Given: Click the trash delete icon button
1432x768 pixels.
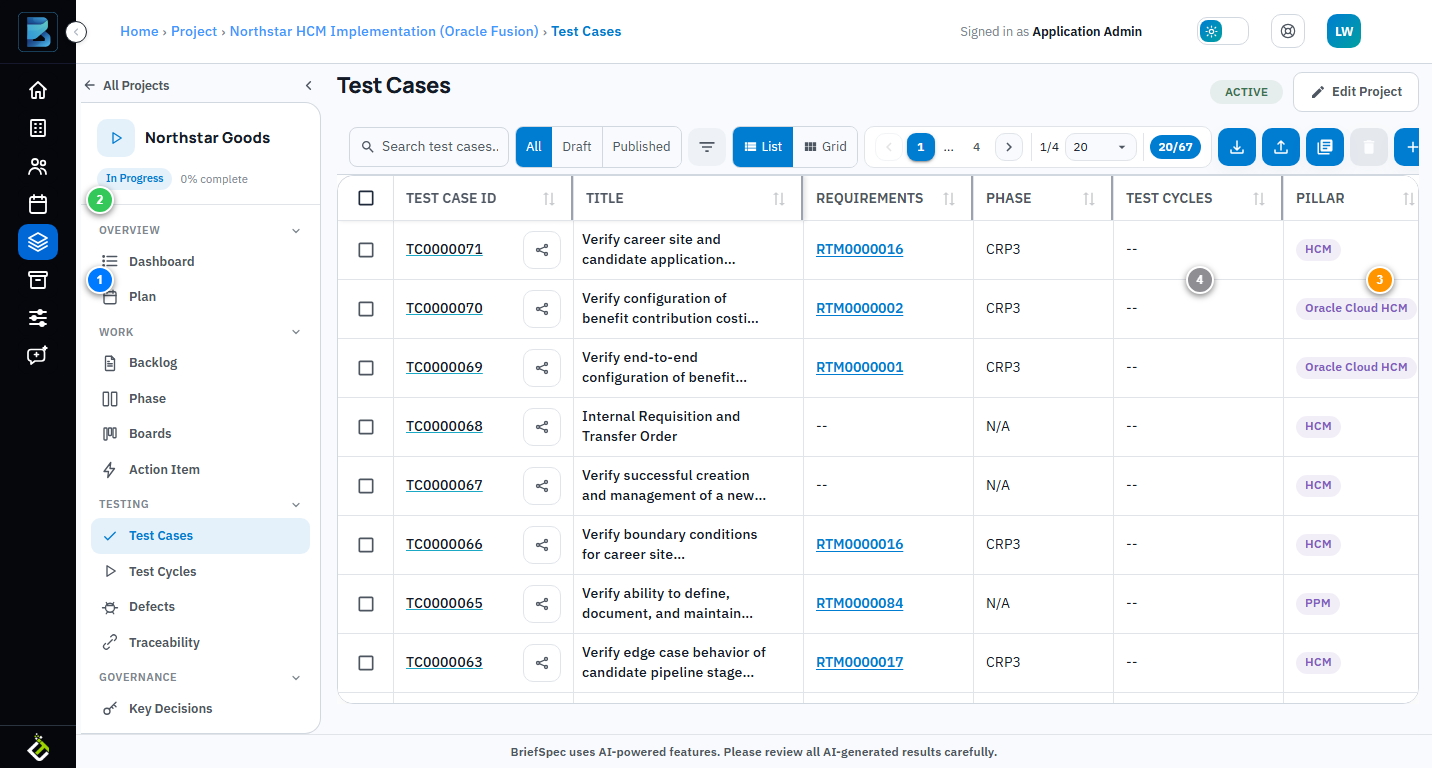Looking at the screenshot, I should tap(1369, 147).
